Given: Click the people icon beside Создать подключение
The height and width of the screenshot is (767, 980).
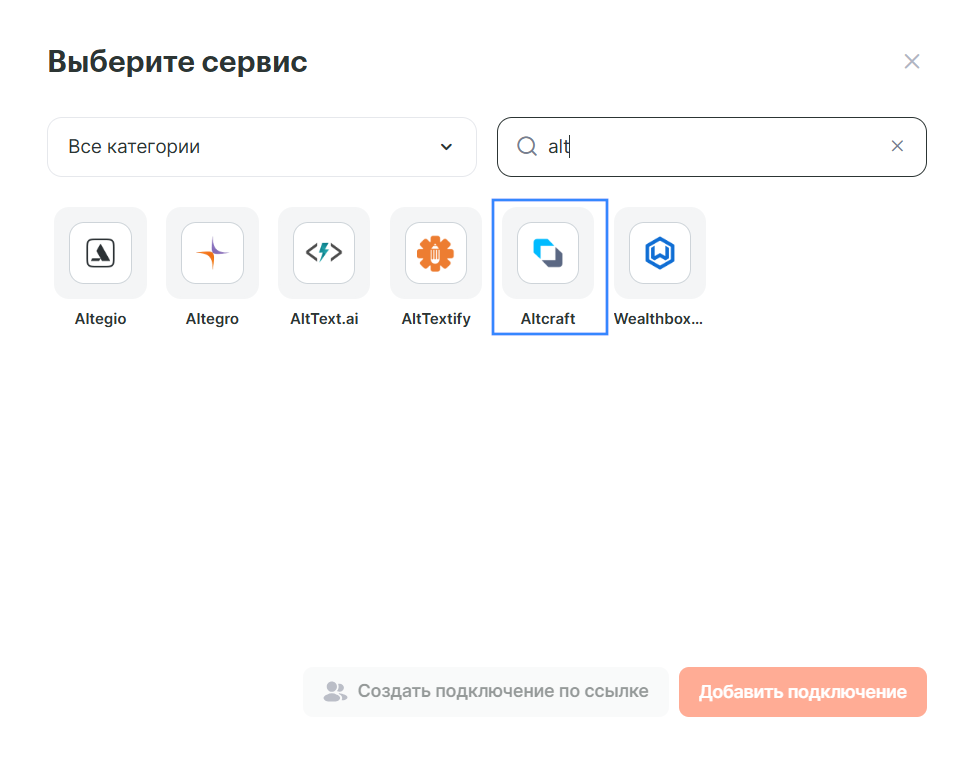Looking at the screenshot, I should [x=335, y=692].
